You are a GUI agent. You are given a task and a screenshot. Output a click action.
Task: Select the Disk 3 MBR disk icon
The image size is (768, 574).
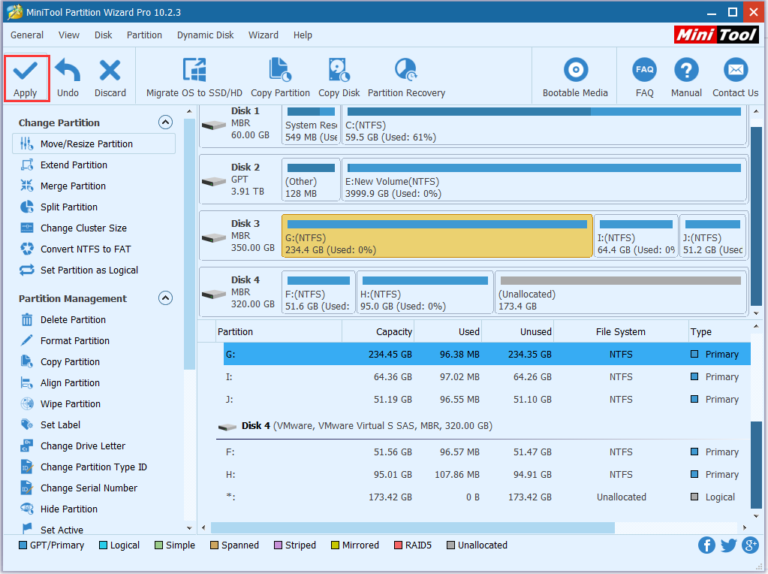click(x=214, y=238)
